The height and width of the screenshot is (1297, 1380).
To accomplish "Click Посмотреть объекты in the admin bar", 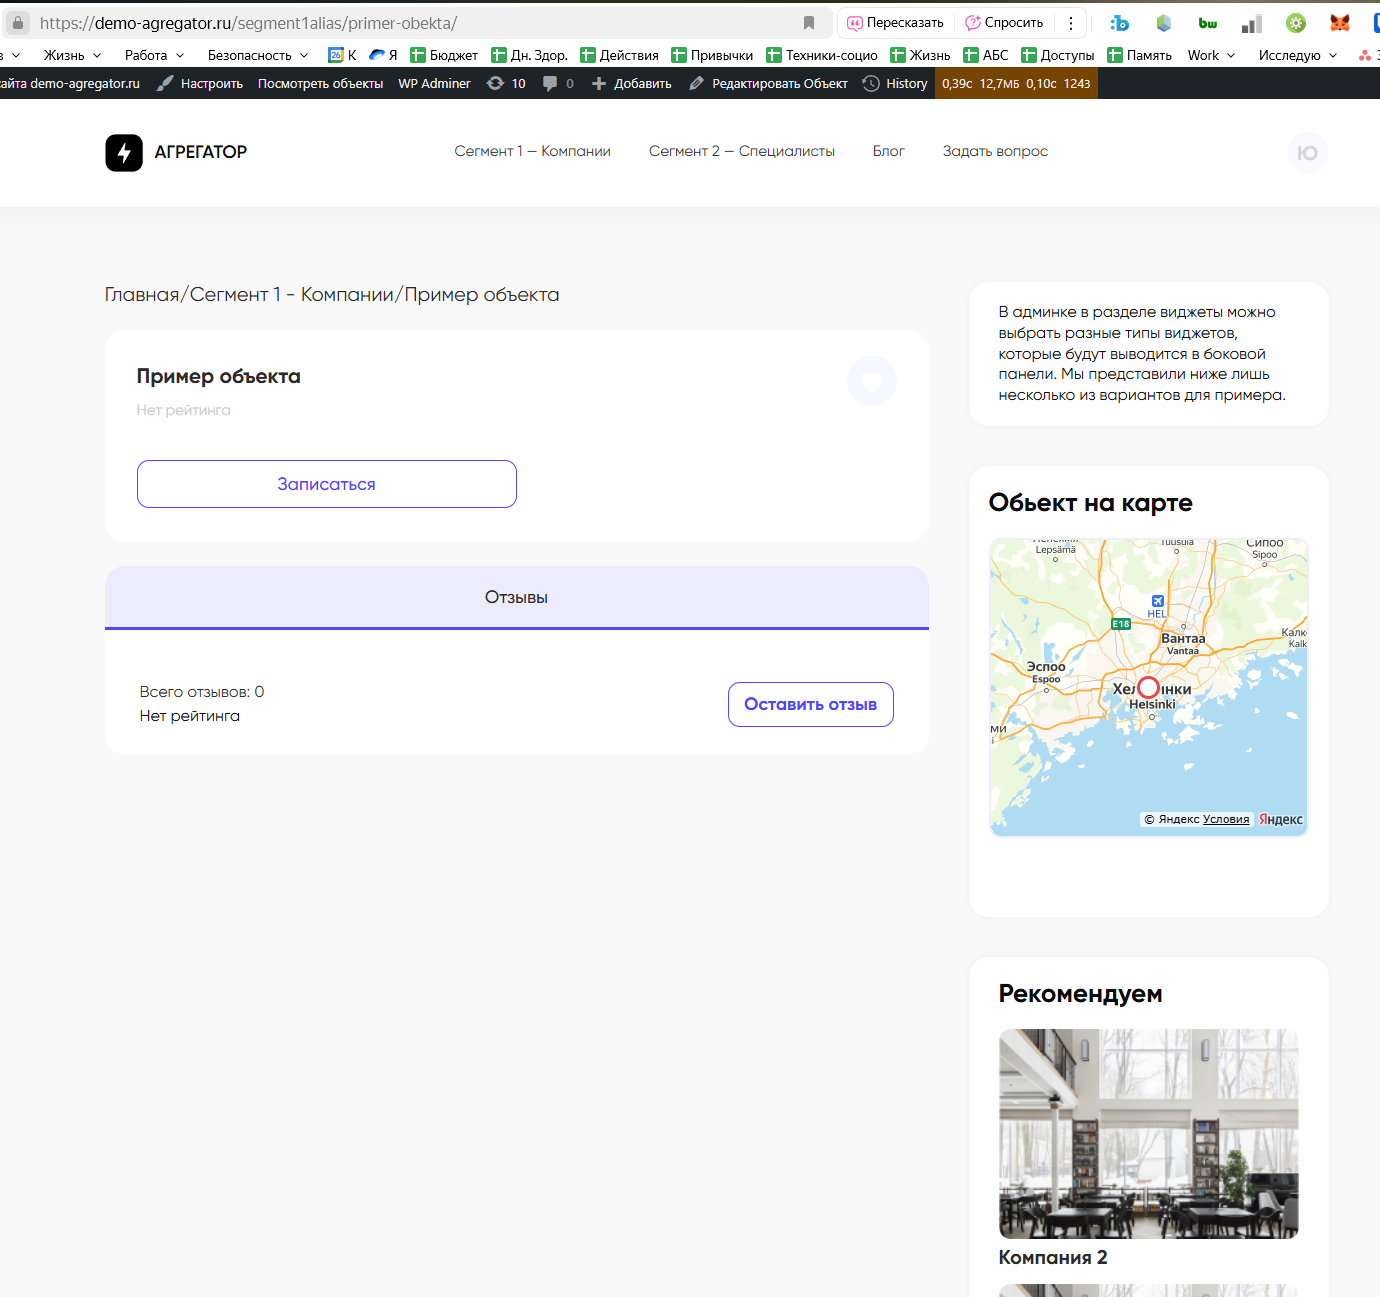I will point(320,83).
